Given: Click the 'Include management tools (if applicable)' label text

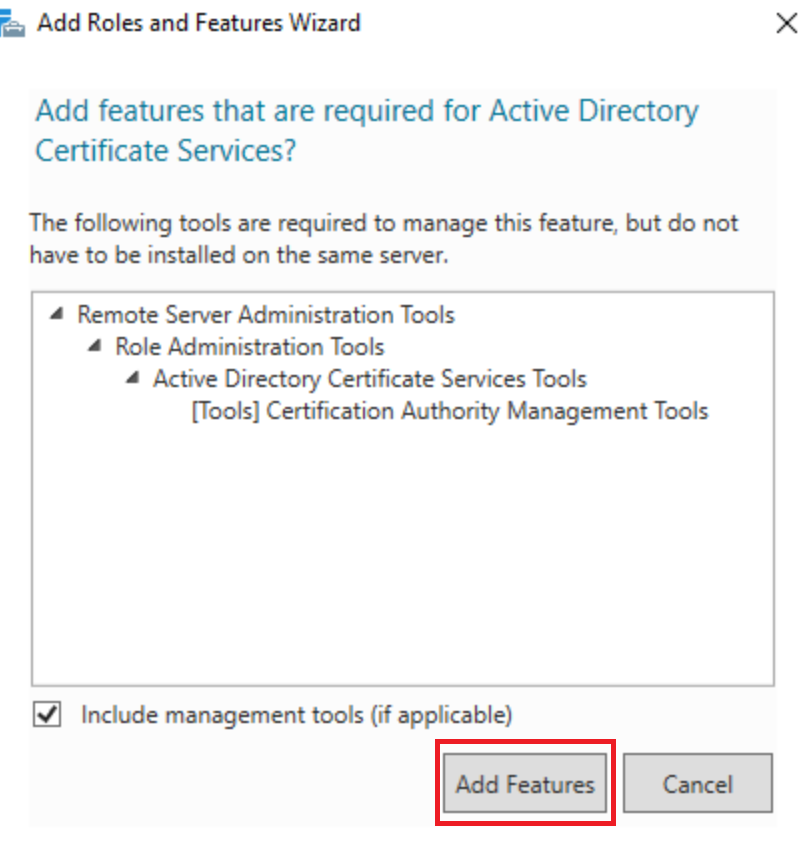Looking at the screenshot, I should coord(296,715).
